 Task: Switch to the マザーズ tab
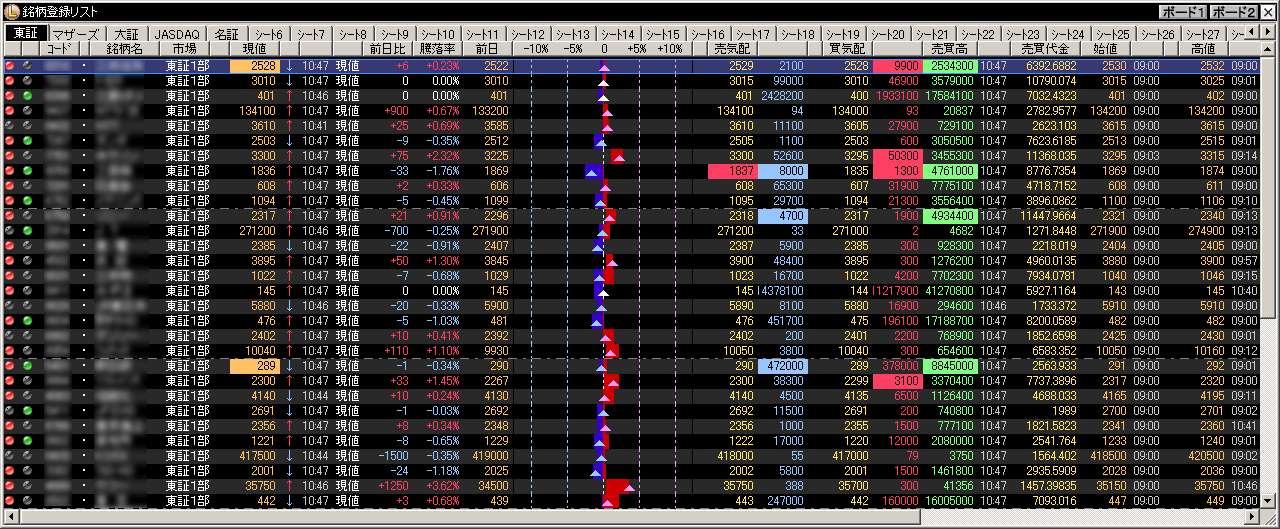pyautogui.click(x=75, y=34)
